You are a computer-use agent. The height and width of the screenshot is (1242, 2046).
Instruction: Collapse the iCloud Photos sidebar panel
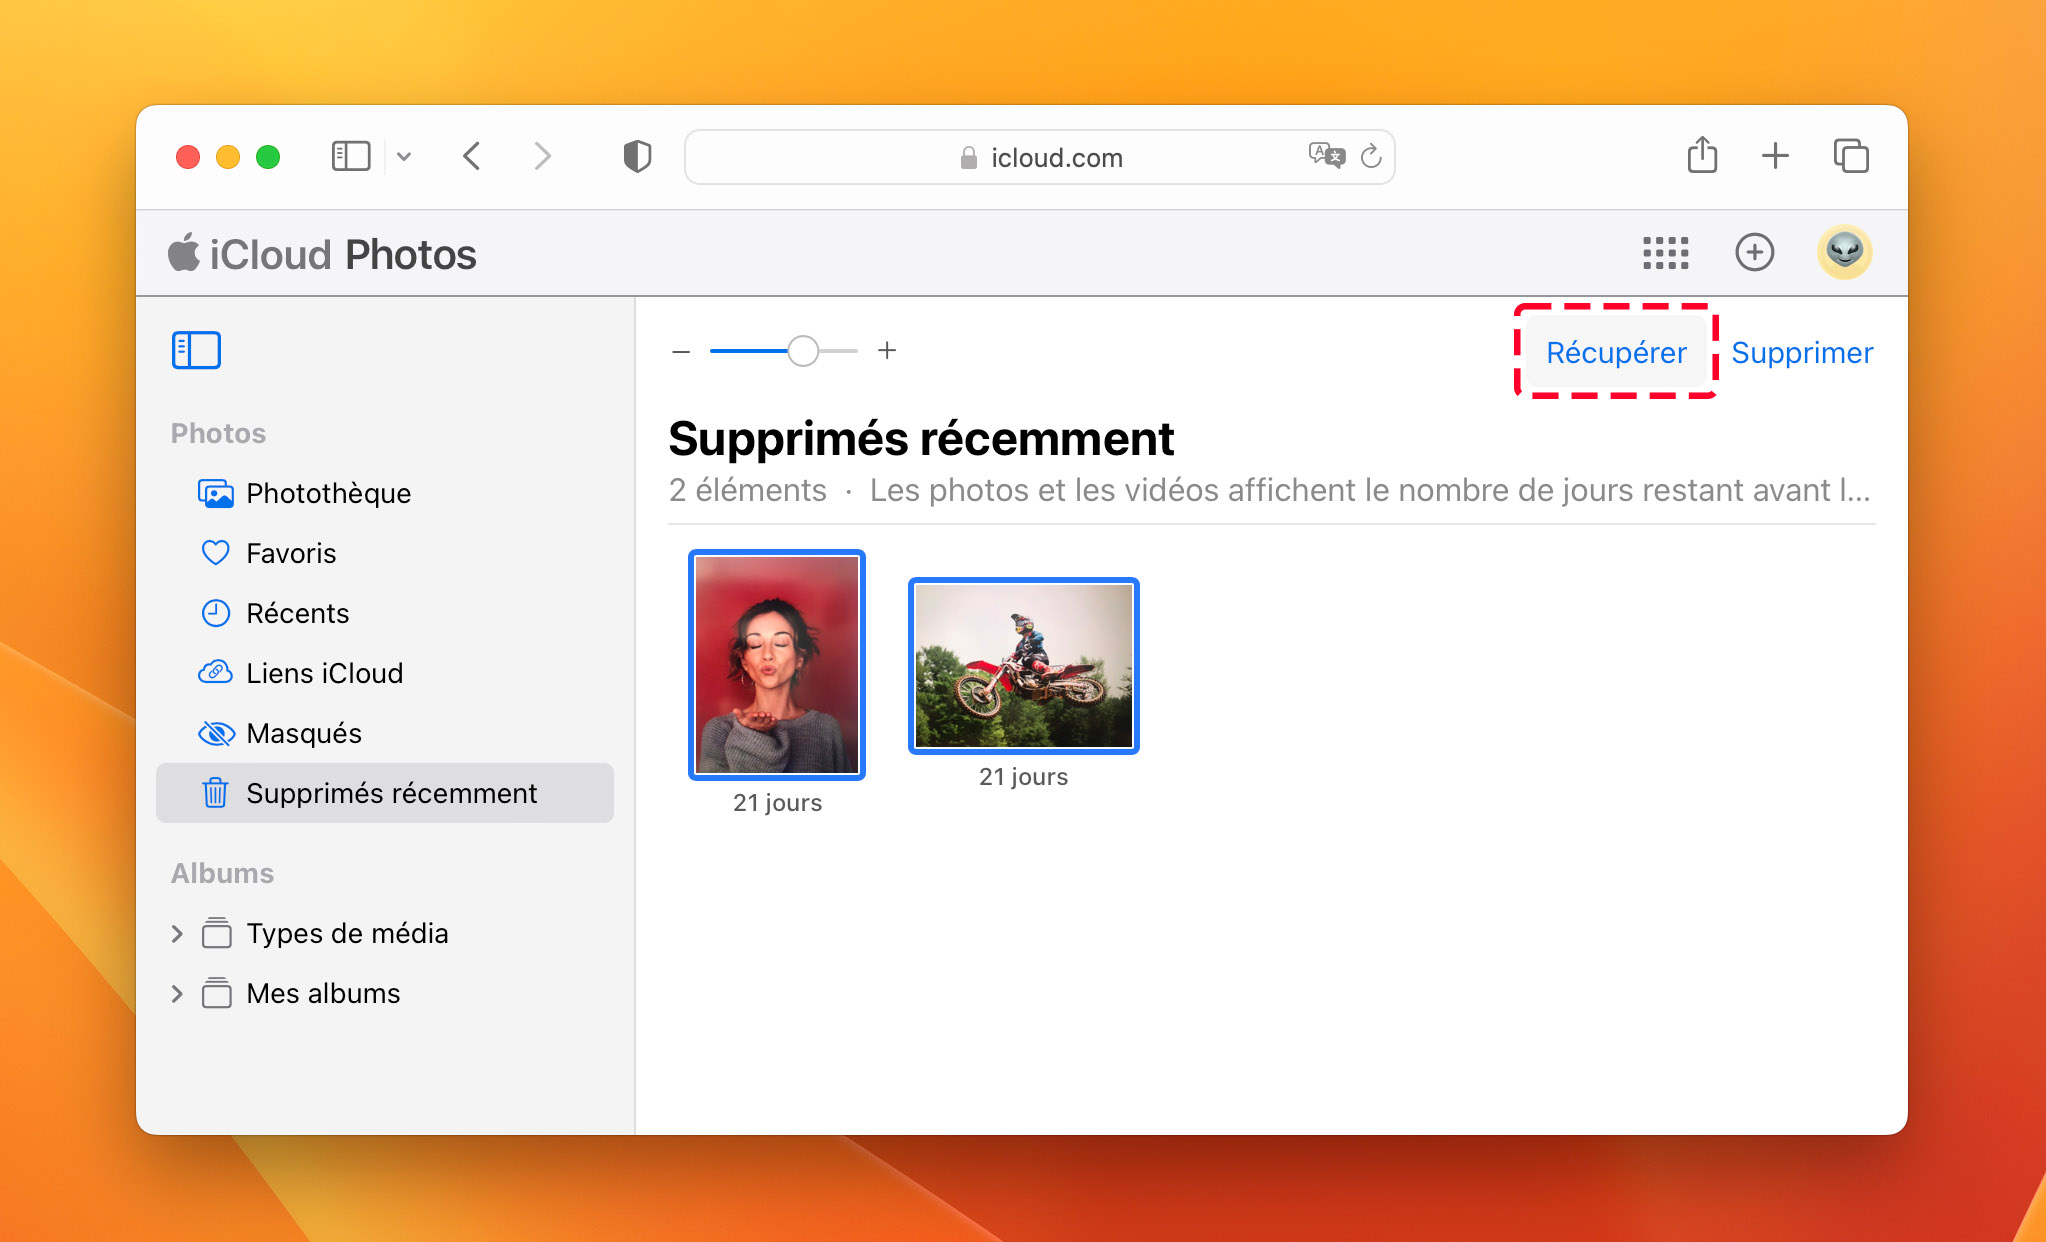pos(196,350)
